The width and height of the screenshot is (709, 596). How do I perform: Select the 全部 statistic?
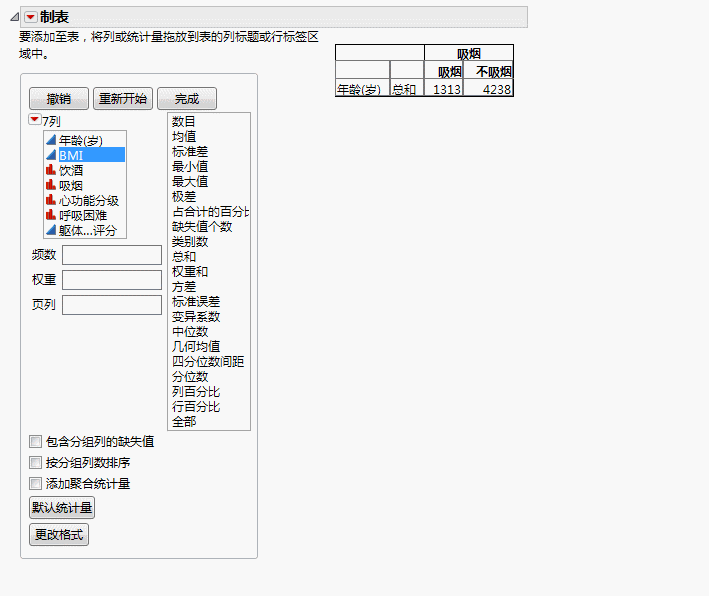(x=184, y=421)
